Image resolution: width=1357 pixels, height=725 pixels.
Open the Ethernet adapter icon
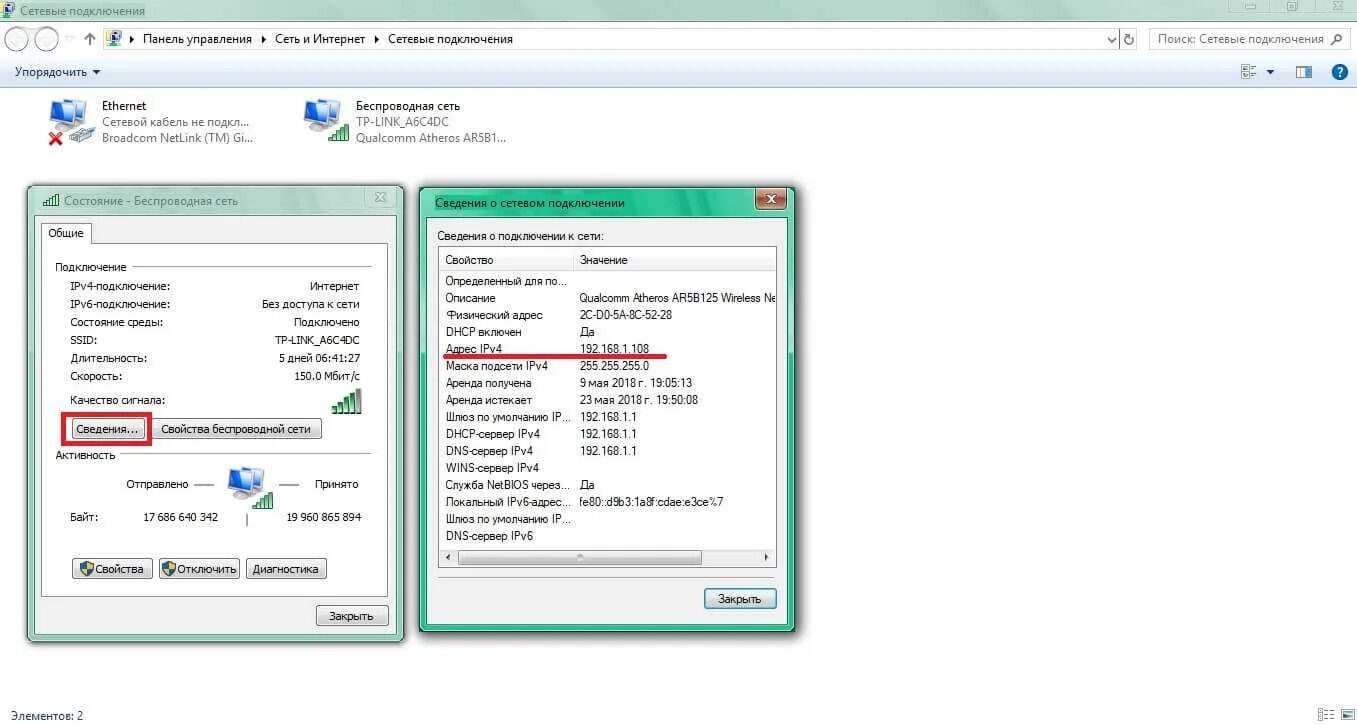[x=72, y=122]
